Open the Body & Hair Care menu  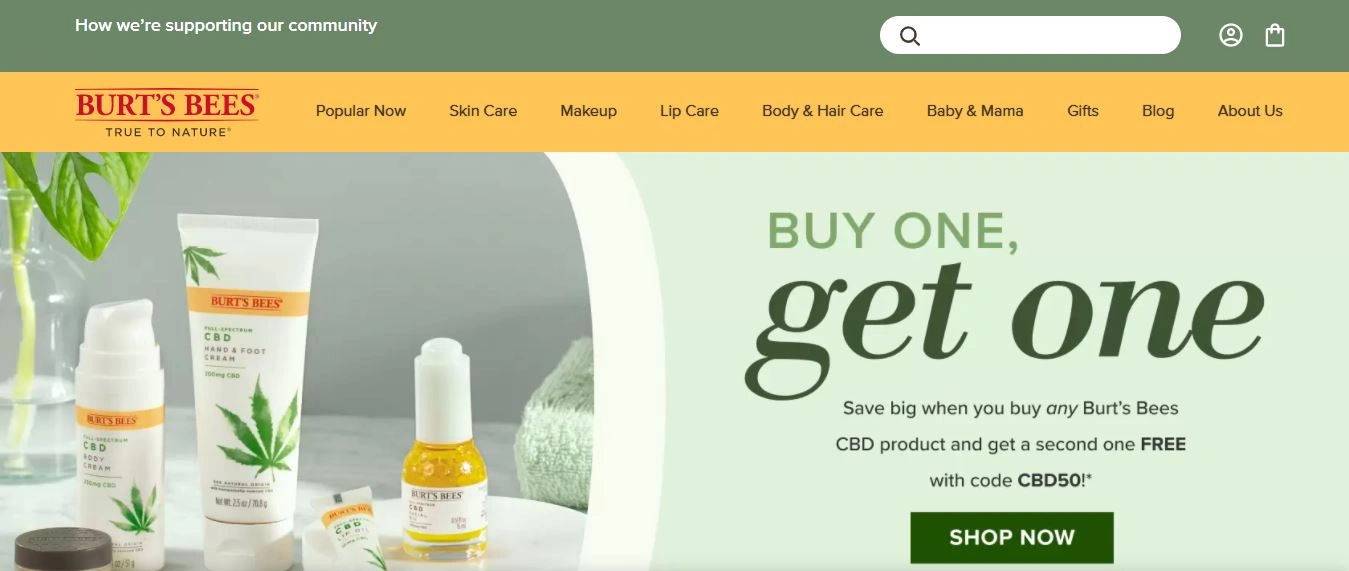822,111
